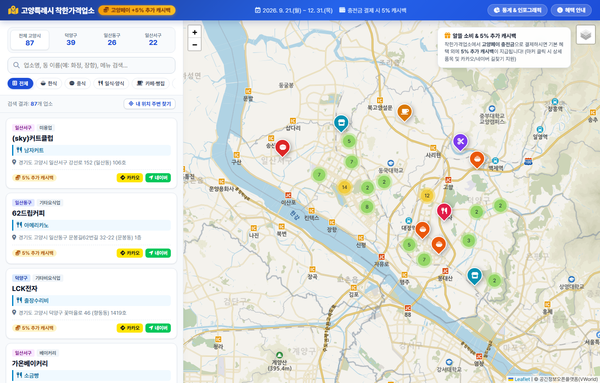
Task: Click 카카오 button for 62드립커피
Action: [x=130, y=253]
